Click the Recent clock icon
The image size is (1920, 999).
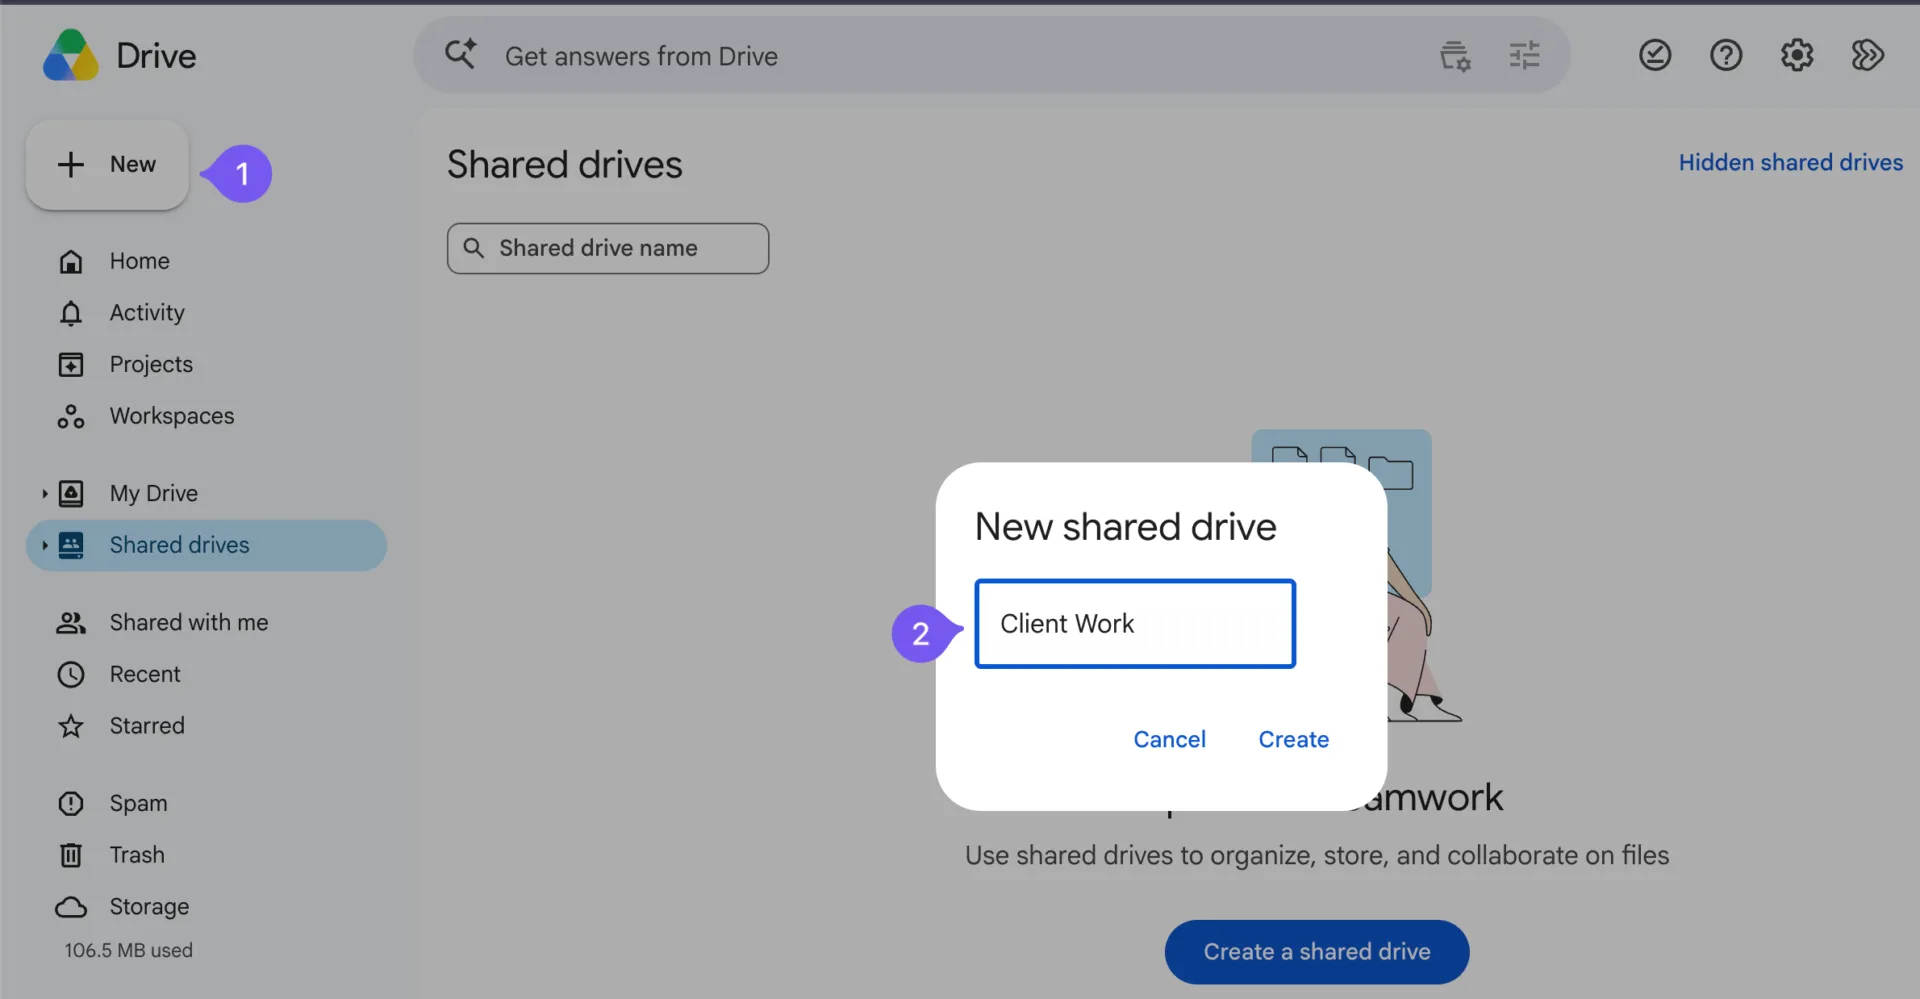tap(71, 674)
